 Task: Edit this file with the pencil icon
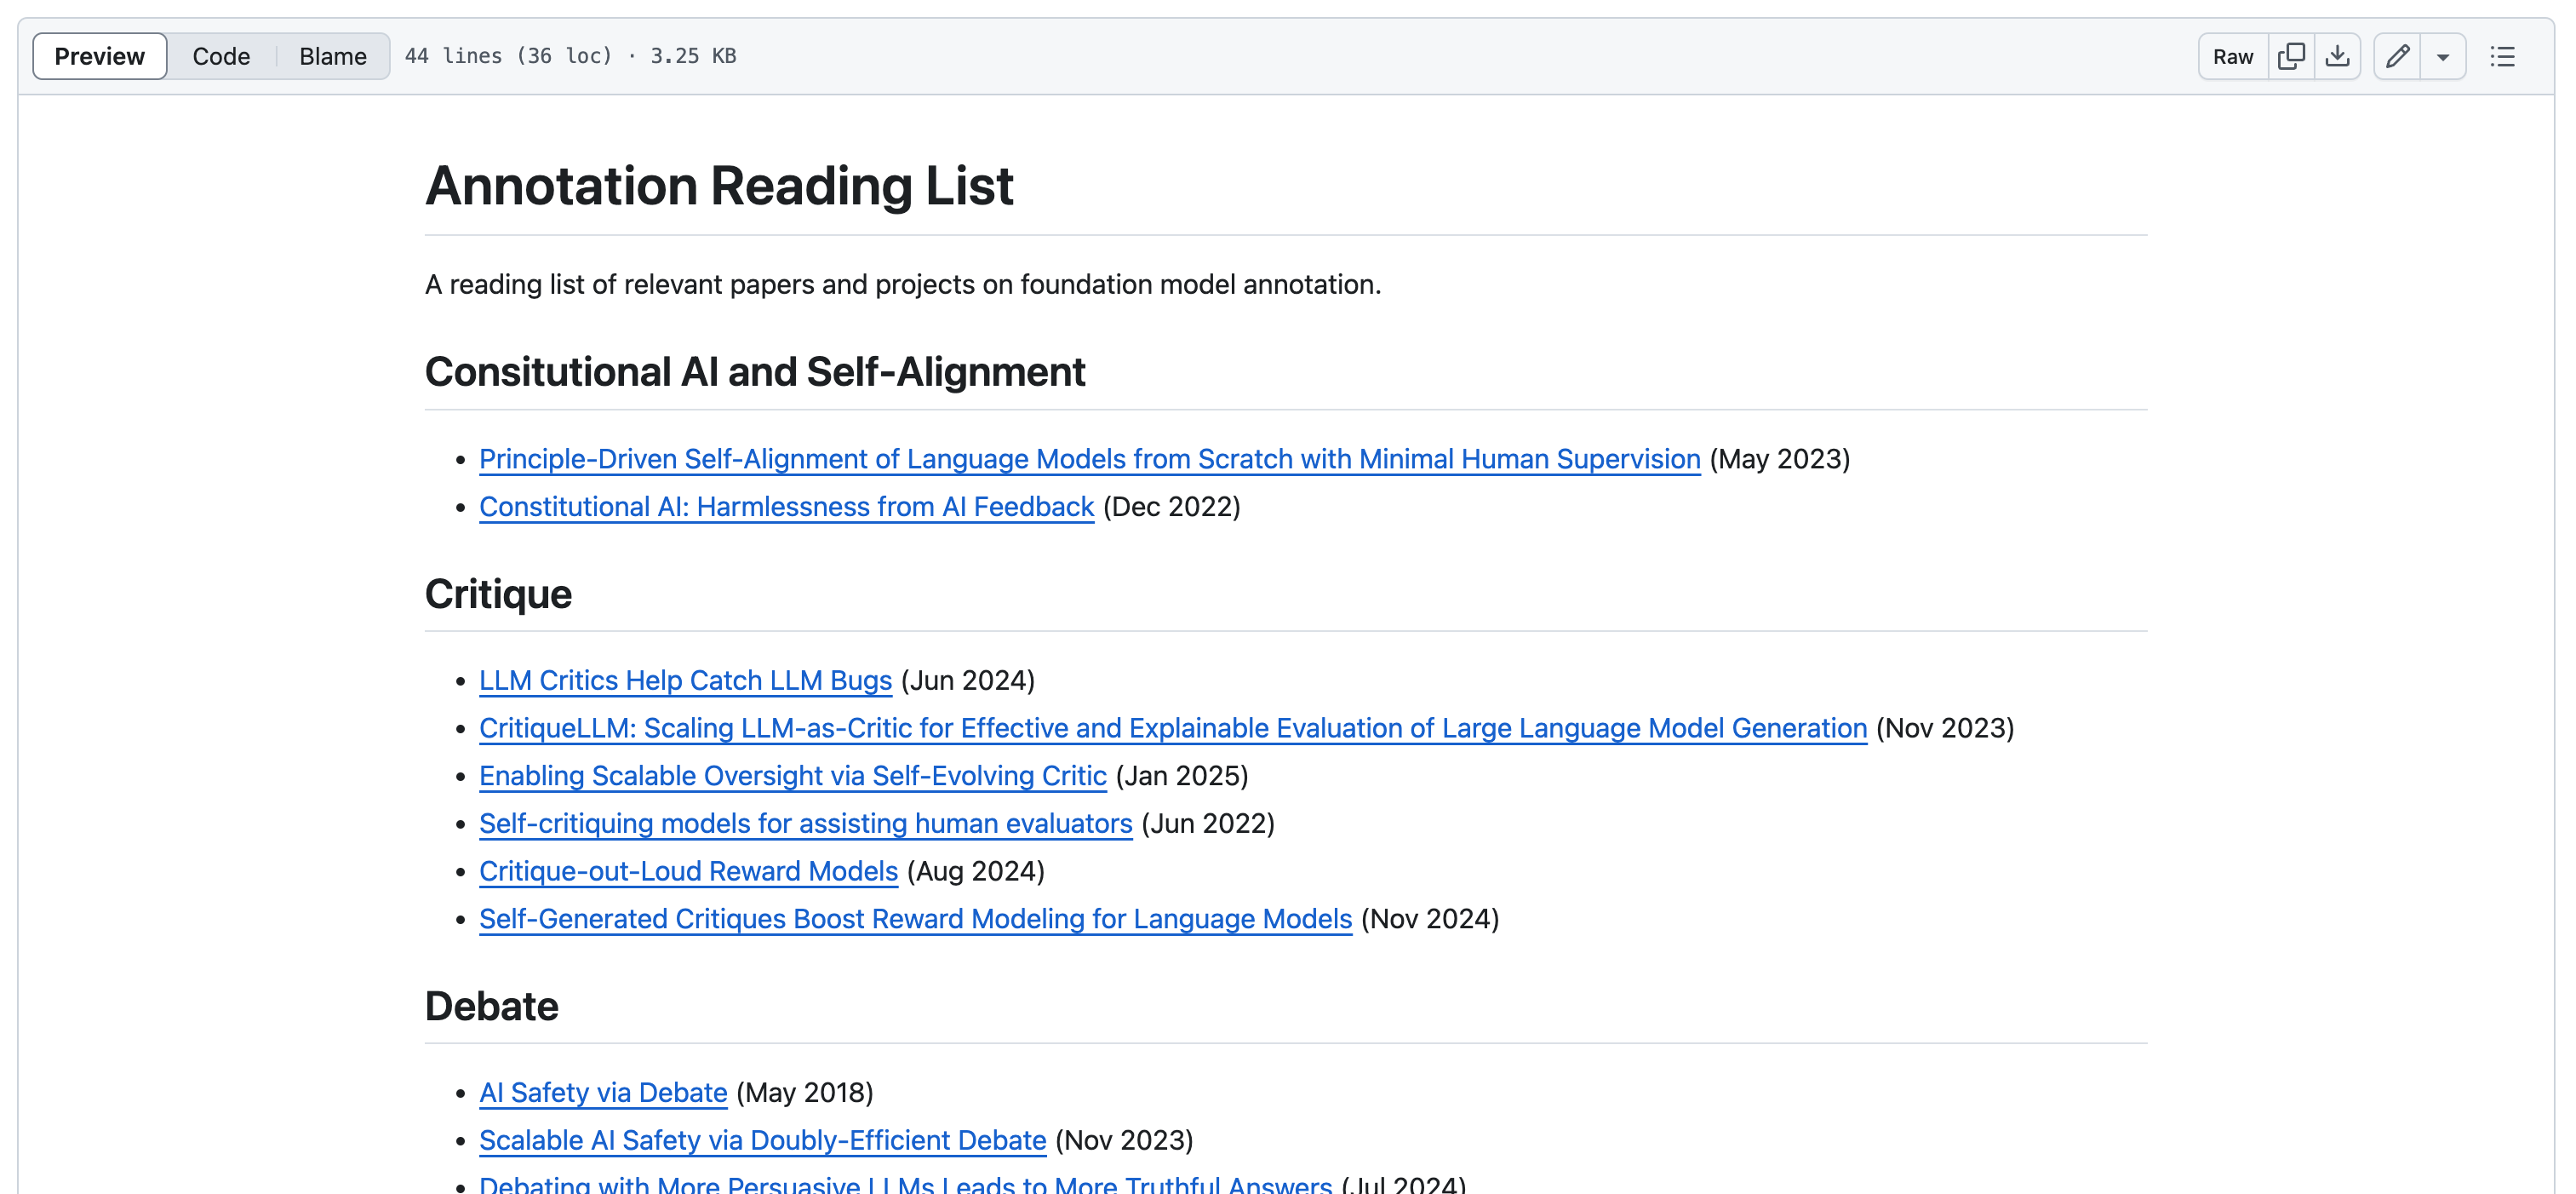[2397, 56]
